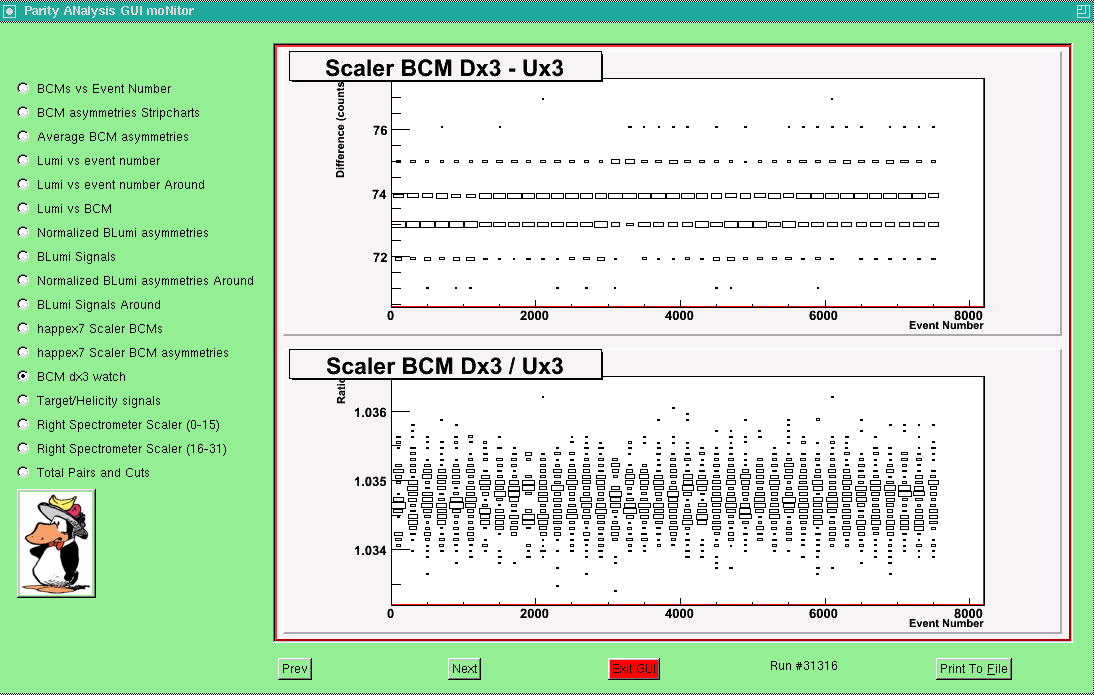Click Print To File button
The width and height of the screenshot is (1094, 695).
(x=973, y=668)
